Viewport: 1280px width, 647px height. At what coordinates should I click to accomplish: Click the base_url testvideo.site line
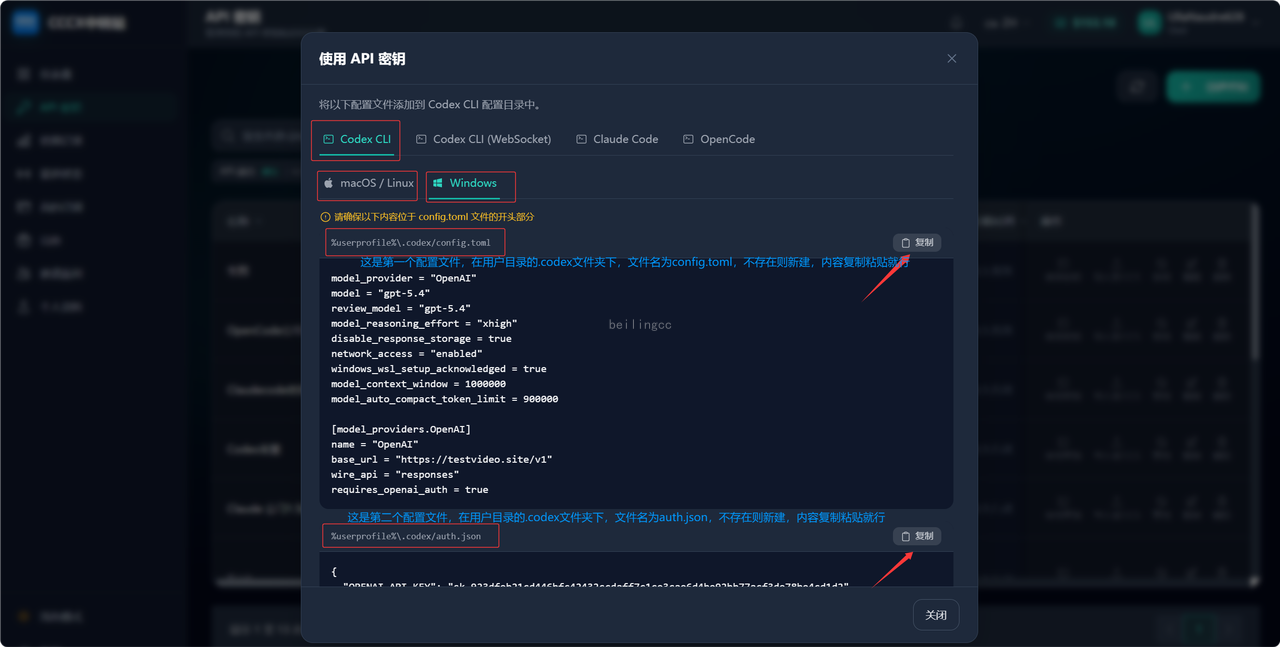tap(442, 459)
